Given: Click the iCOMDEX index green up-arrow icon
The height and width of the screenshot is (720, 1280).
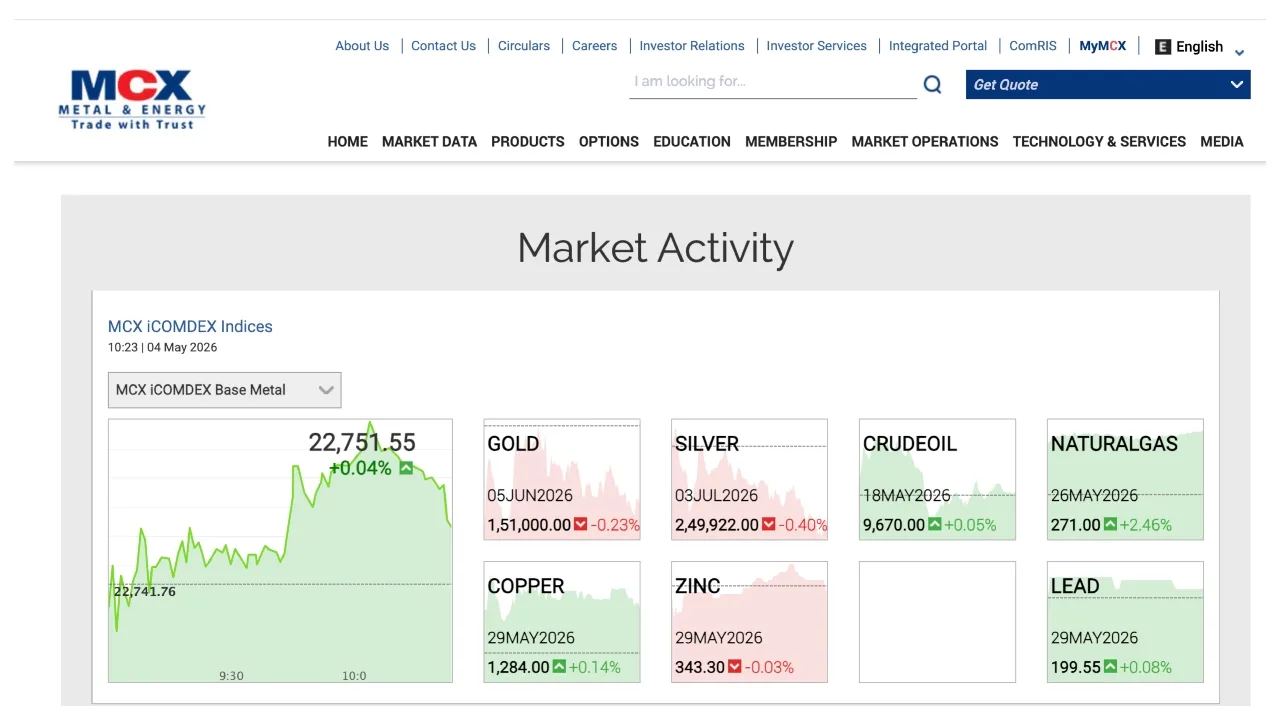Looking at the screenshot, I should point(406,468).
